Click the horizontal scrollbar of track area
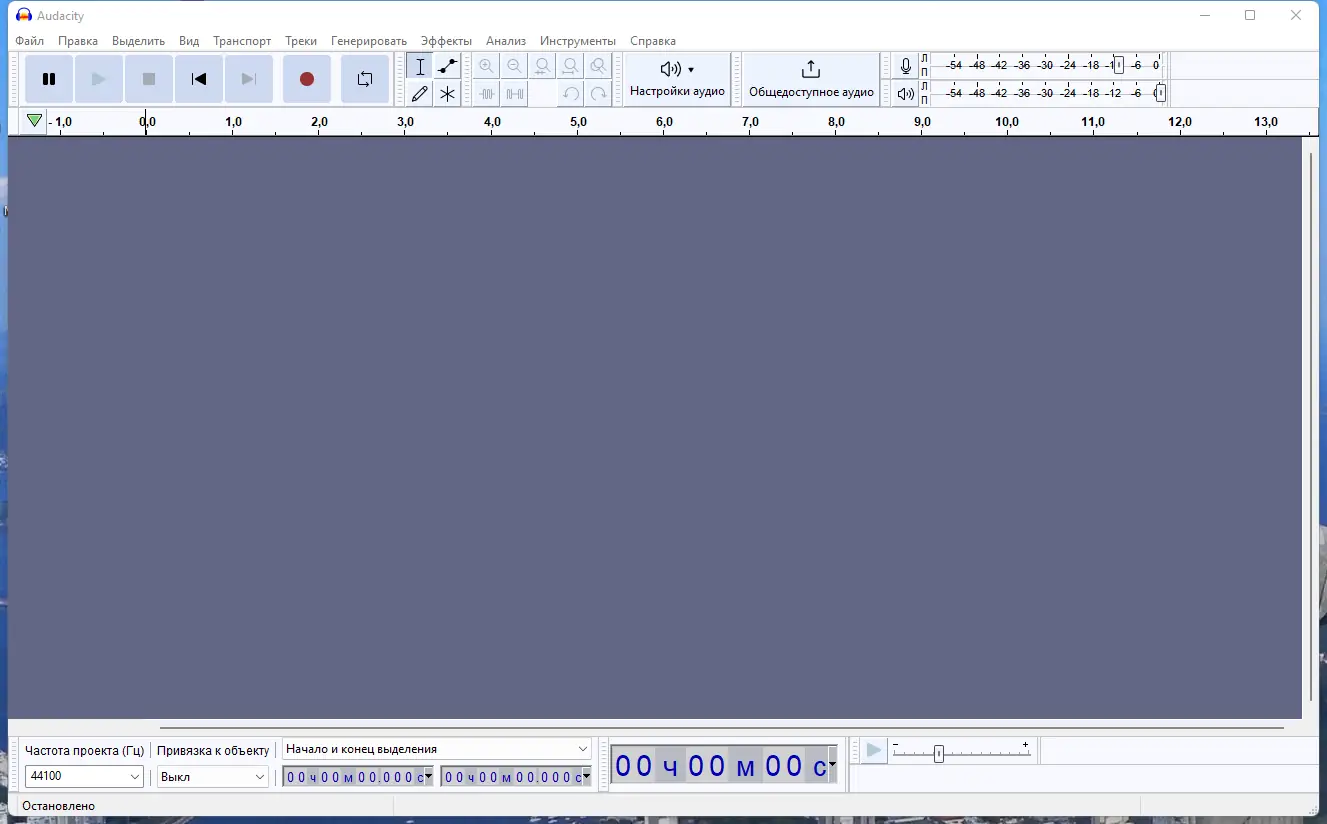Viewport: 1327px width, 824px height. (x=721, y=728)
